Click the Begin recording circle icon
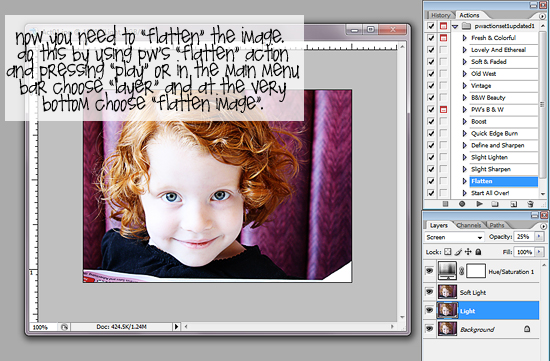The width and height of the screenshot is (550, 361). pyautogui.click(x=462, y=204)
